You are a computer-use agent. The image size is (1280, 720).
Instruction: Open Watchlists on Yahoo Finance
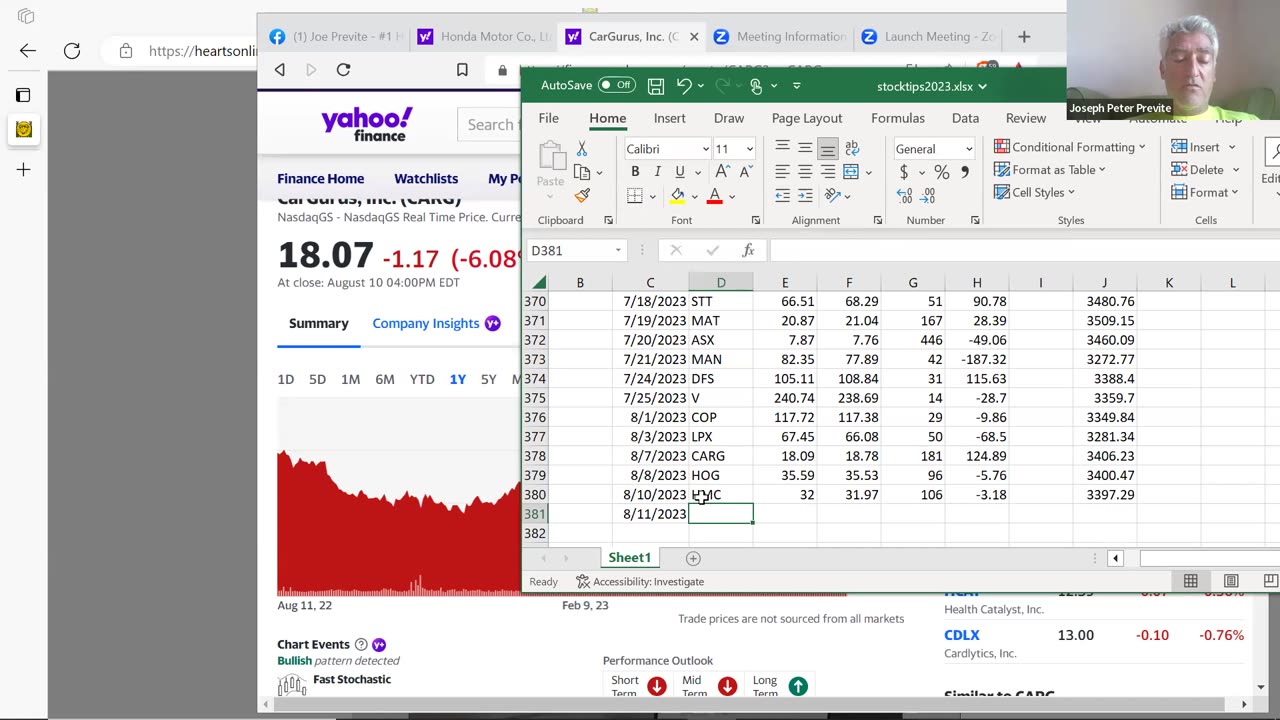[426, 178]
